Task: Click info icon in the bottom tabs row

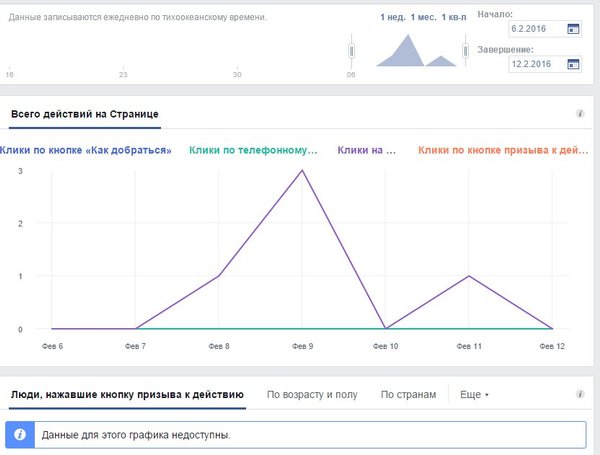Action: point(580,395)
